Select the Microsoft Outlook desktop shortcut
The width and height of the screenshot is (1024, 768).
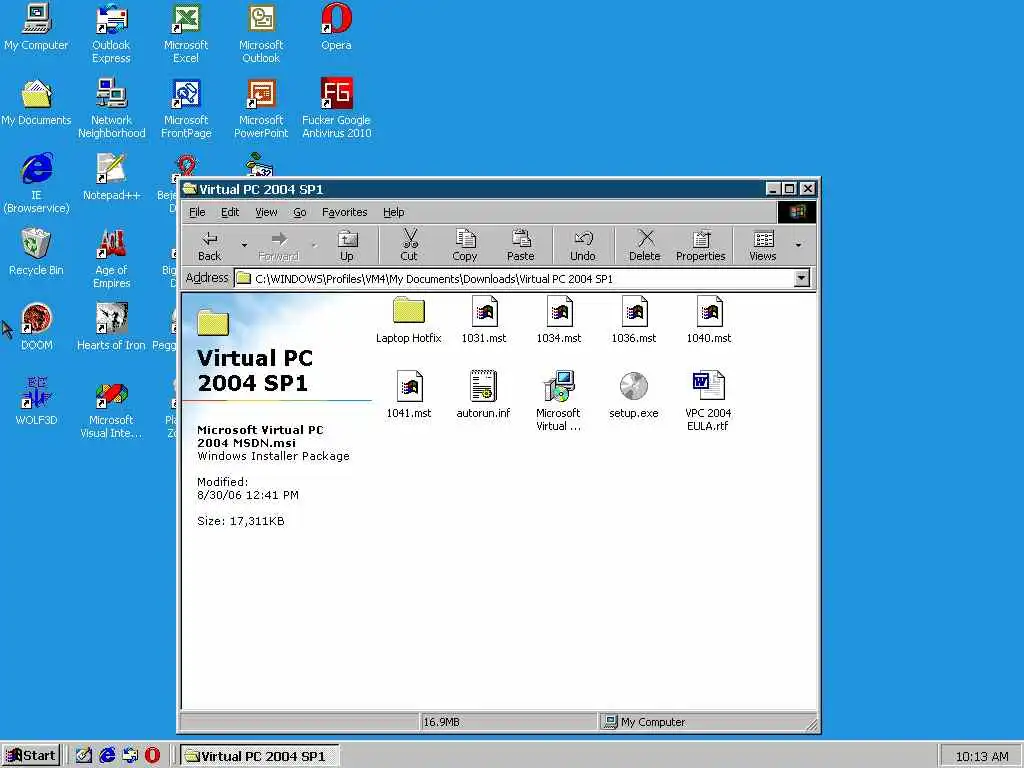[261, 34]
